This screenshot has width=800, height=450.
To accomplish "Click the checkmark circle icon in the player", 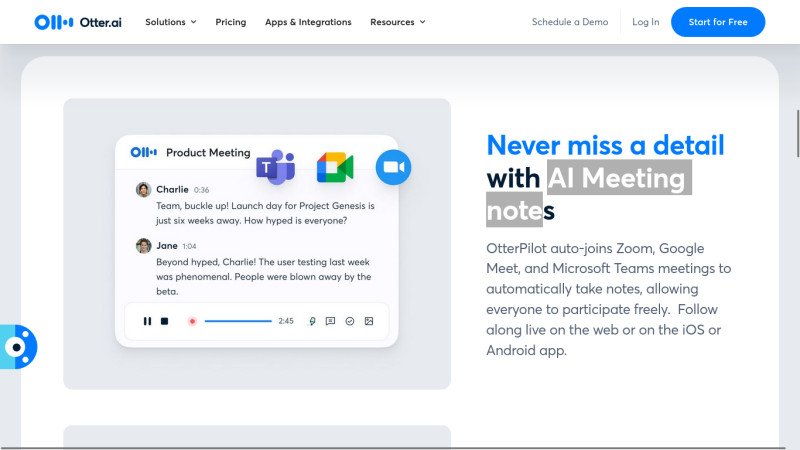I will [349, 321].
